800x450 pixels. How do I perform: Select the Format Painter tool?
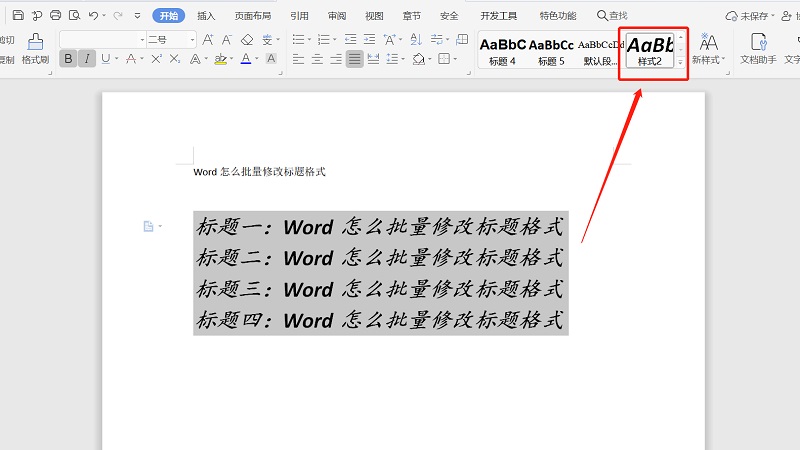pos(35,48)
